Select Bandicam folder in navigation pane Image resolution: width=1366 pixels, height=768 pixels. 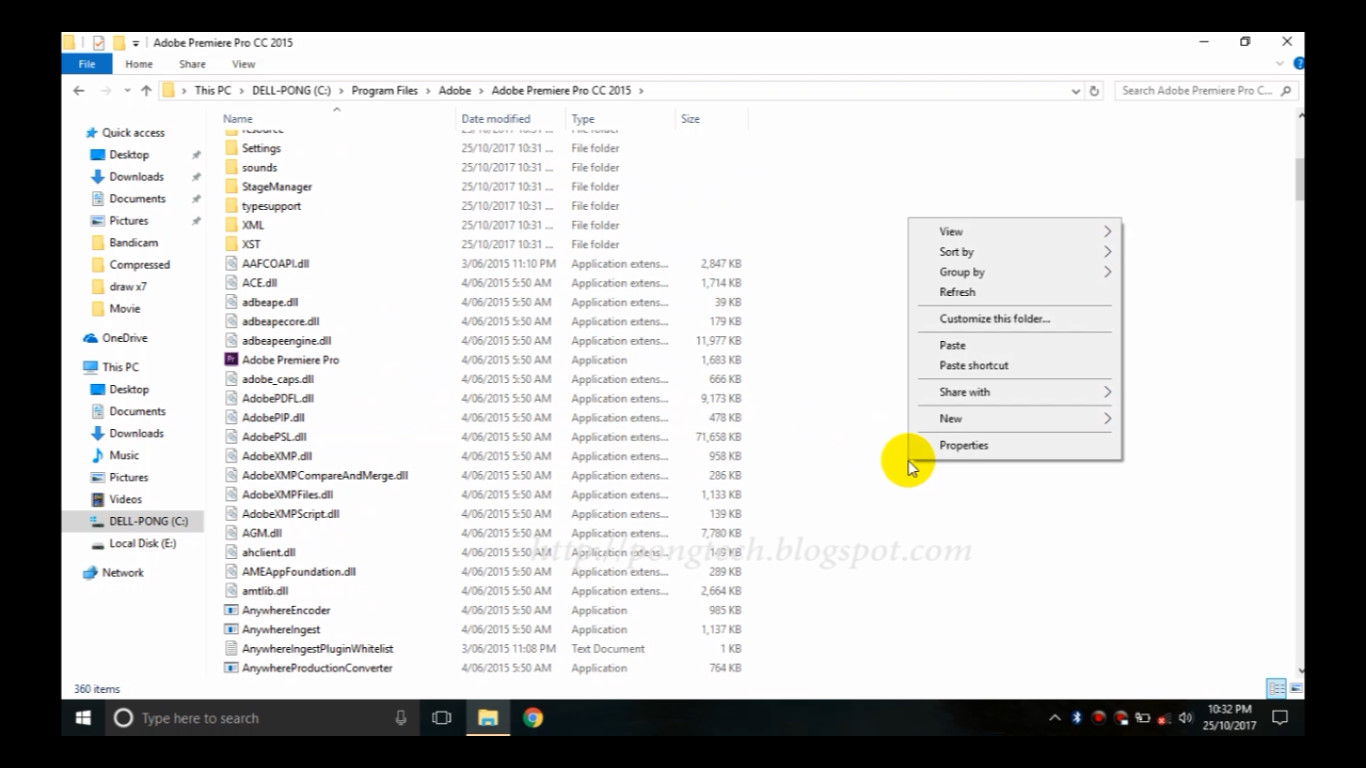[x=134, y=243]
